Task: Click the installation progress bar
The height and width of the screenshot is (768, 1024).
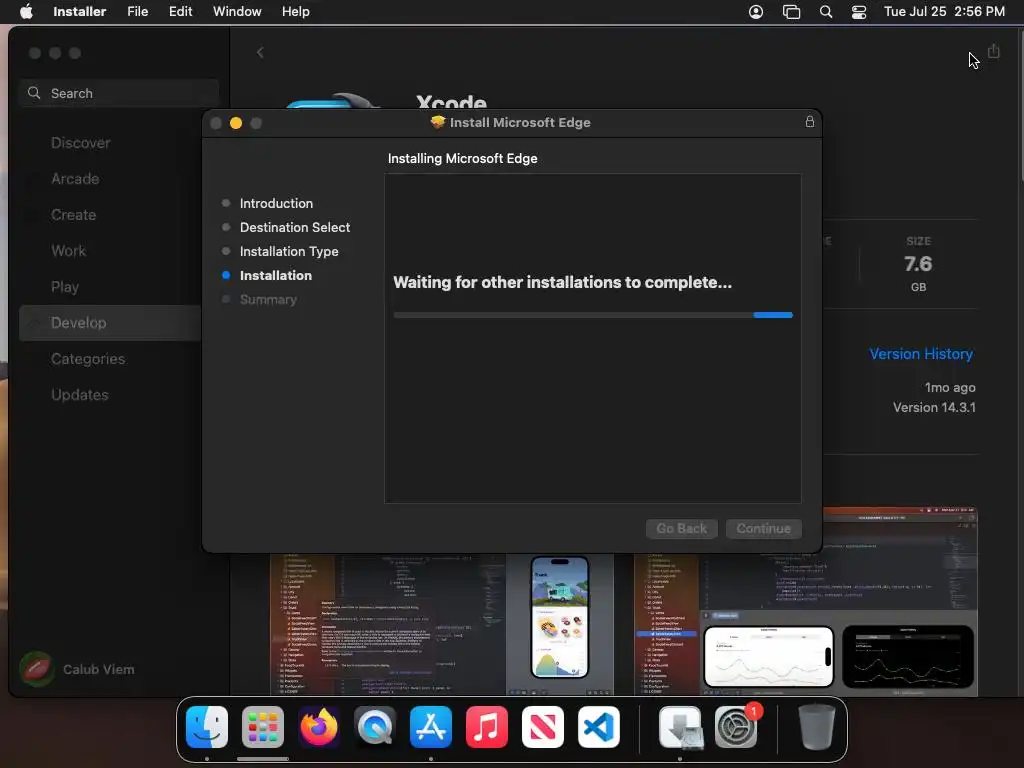Action: tap(593, 315)
